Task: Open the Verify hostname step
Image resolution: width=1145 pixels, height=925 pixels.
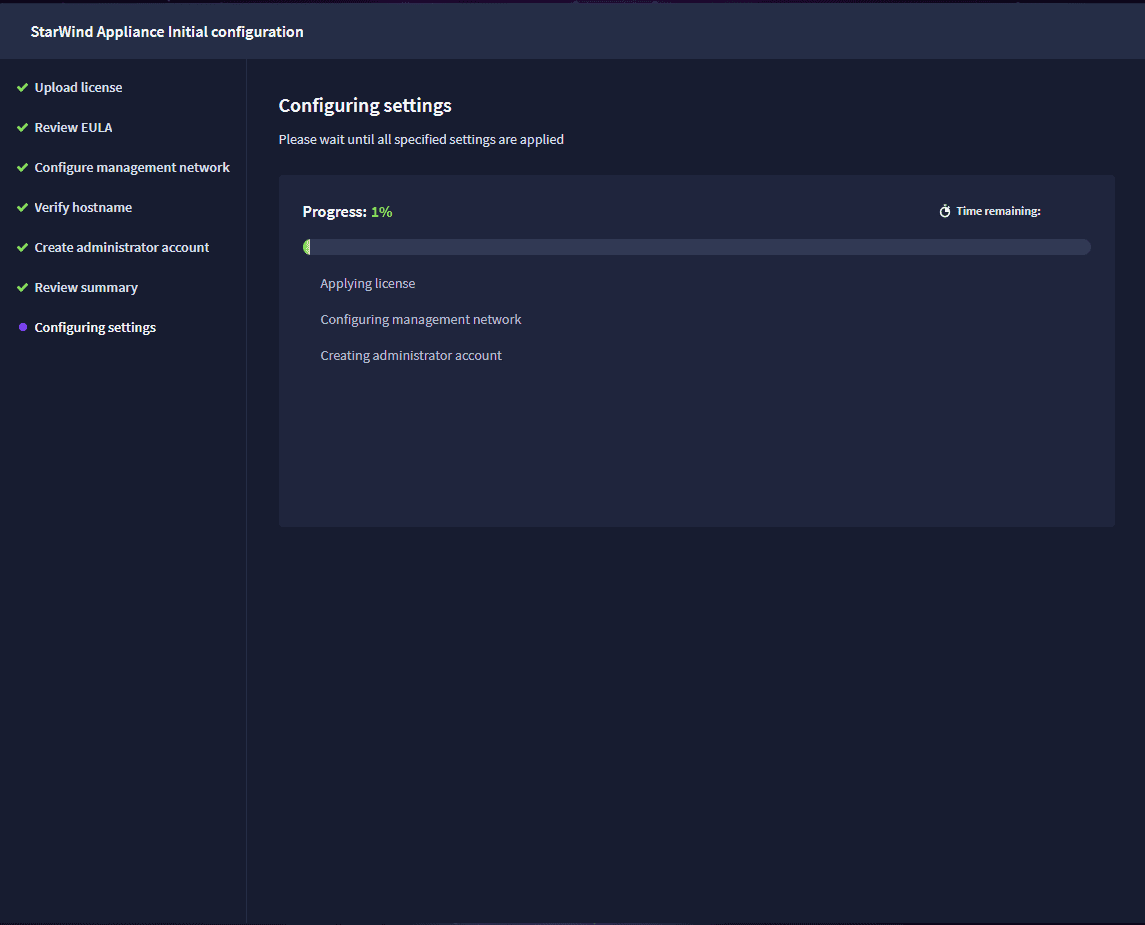Action: coord(83,208)
